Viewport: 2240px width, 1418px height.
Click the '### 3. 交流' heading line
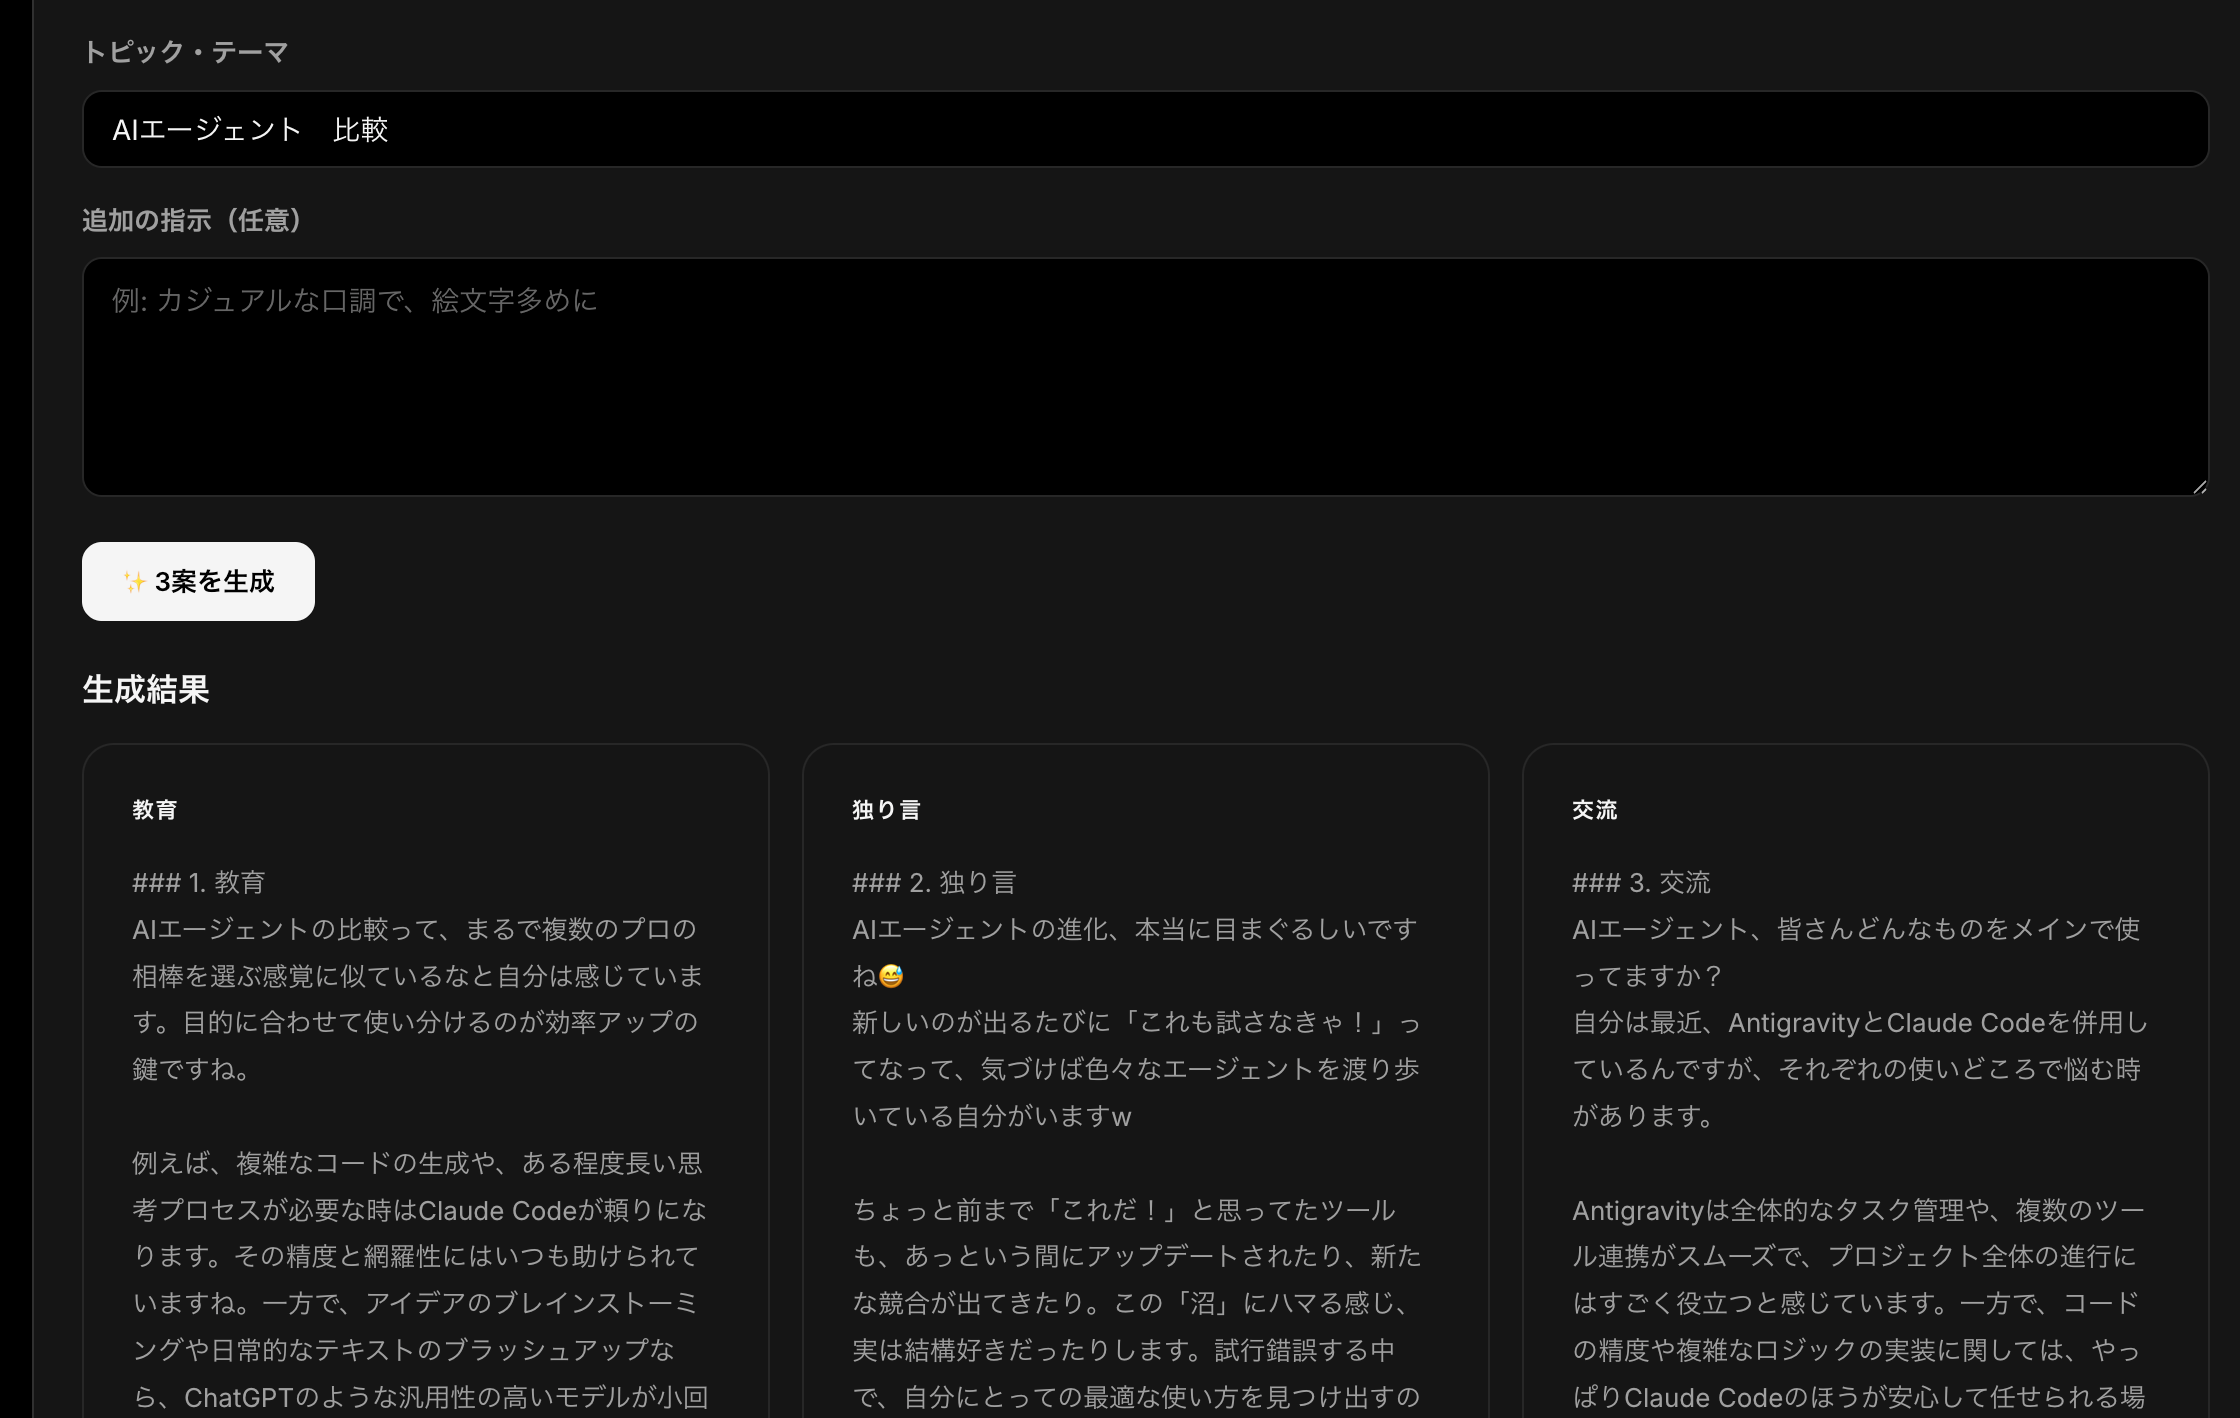coord(1641,883)
